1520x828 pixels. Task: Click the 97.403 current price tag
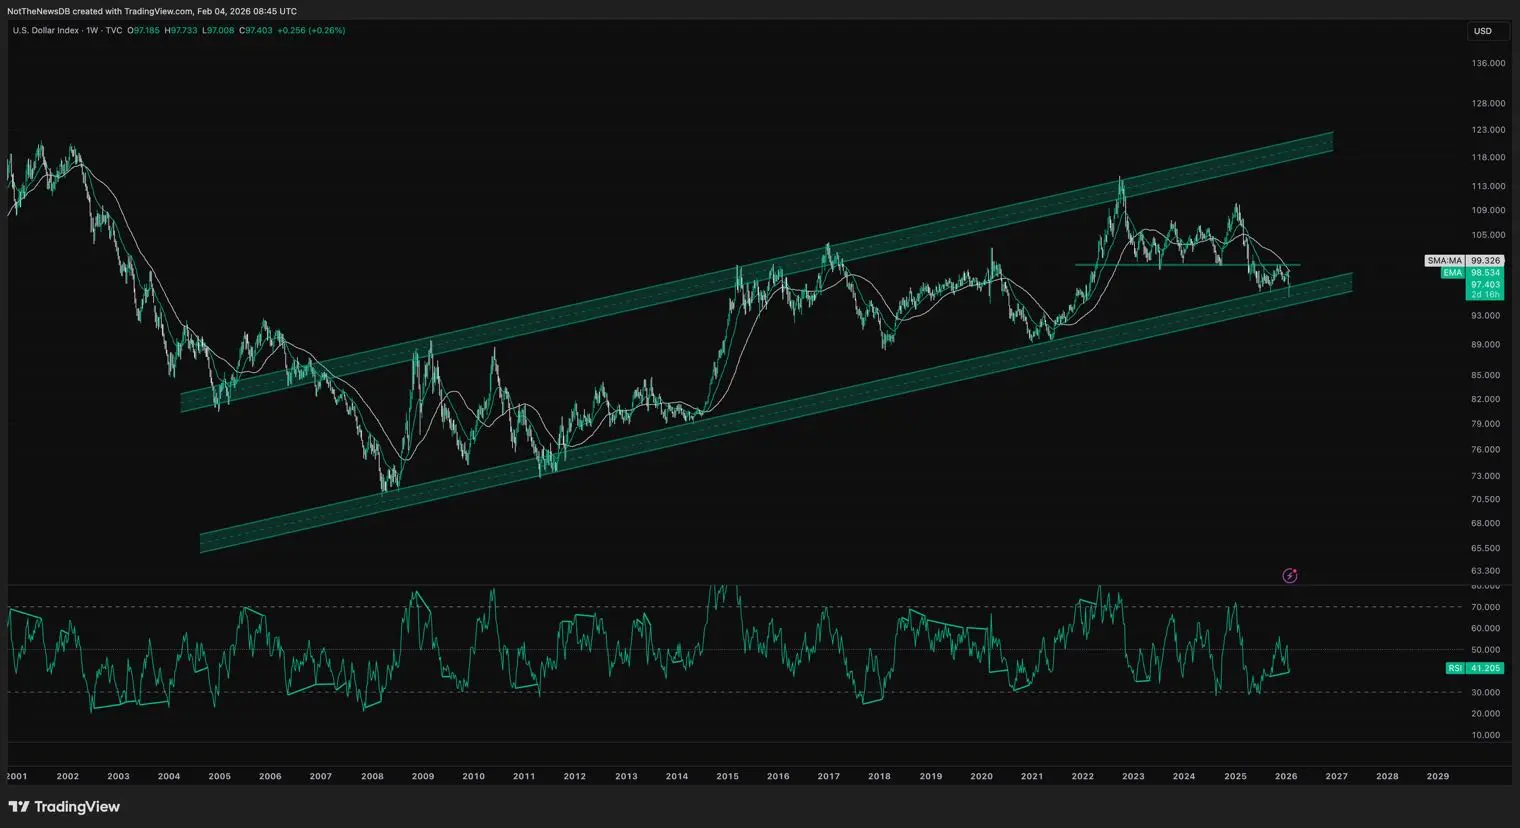[1485, 284]
